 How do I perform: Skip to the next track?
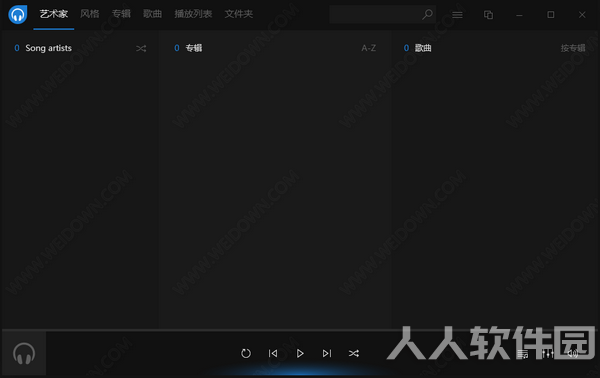[327, 353]
